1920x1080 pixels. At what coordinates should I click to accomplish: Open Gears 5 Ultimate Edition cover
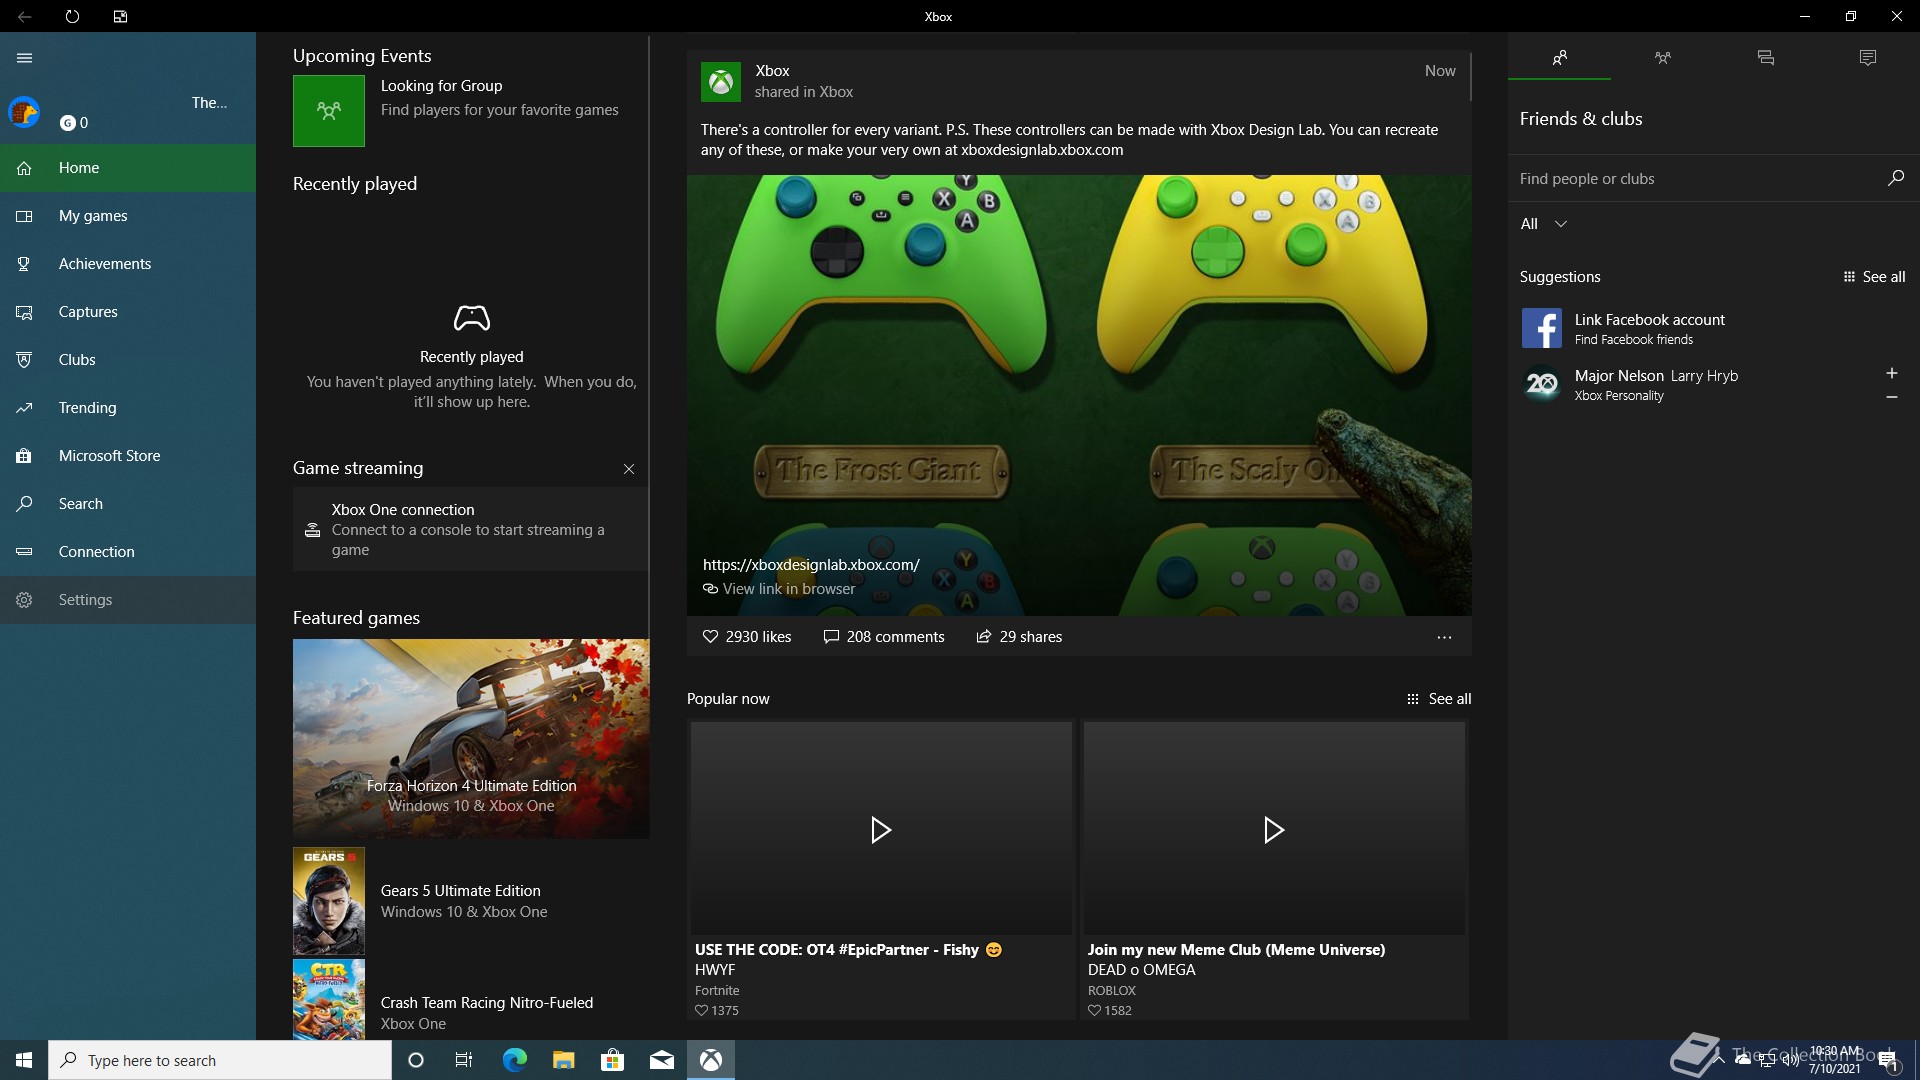(329, 901)
